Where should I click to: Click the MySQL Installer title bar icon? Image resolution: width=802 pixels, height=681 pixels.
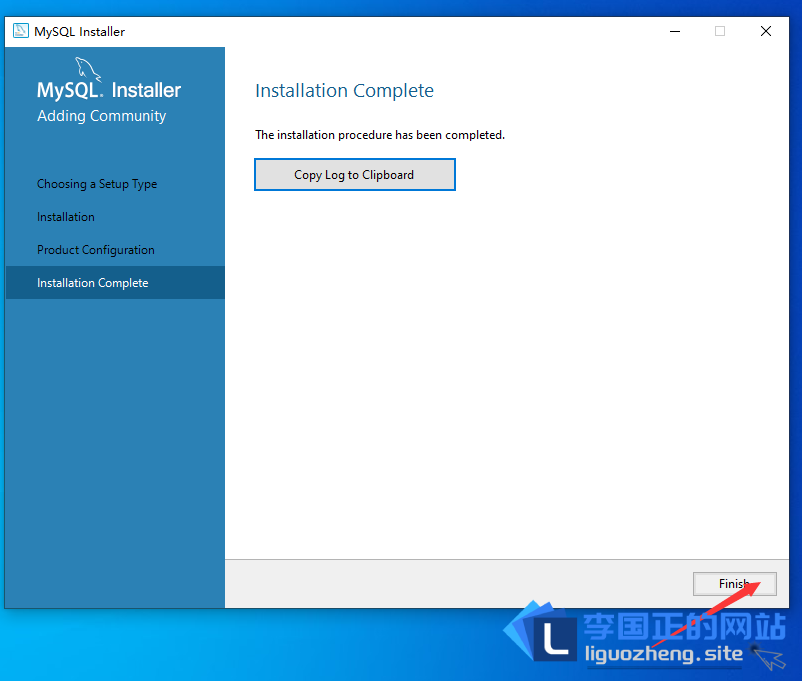pos(20,31)
